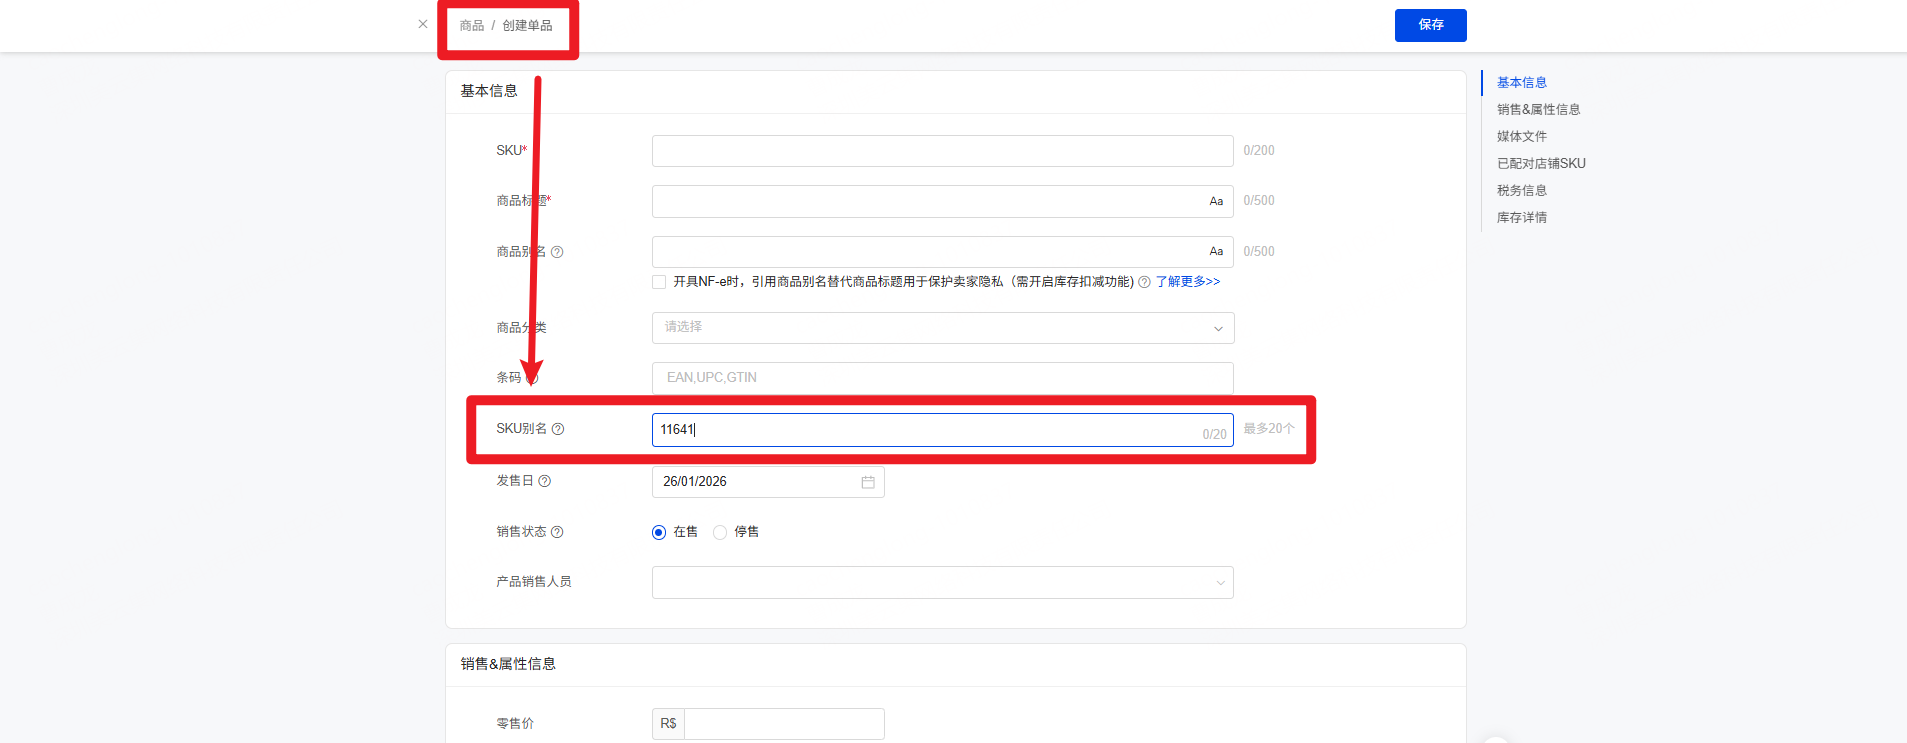Screen dimensions: 1907x743
Task: Click into the SKU input field
Action: 942,151
